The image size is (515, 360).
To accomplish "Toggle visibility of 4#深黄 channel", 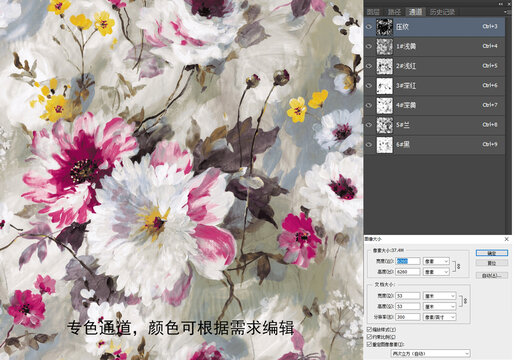I will coord(369,105).
